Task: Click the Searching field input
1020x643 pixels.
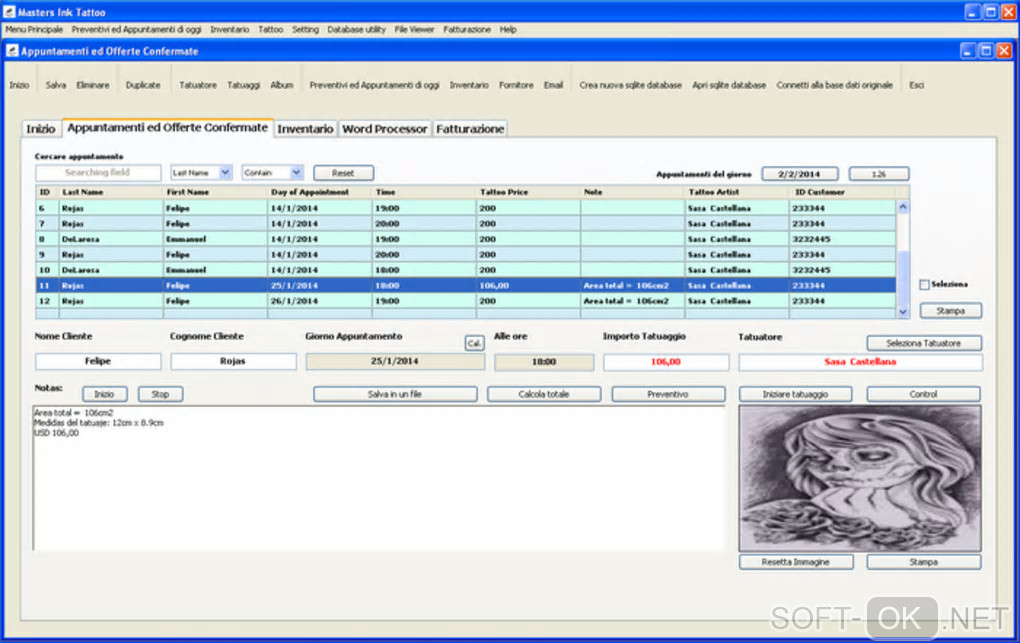Action: coord(98,172)
